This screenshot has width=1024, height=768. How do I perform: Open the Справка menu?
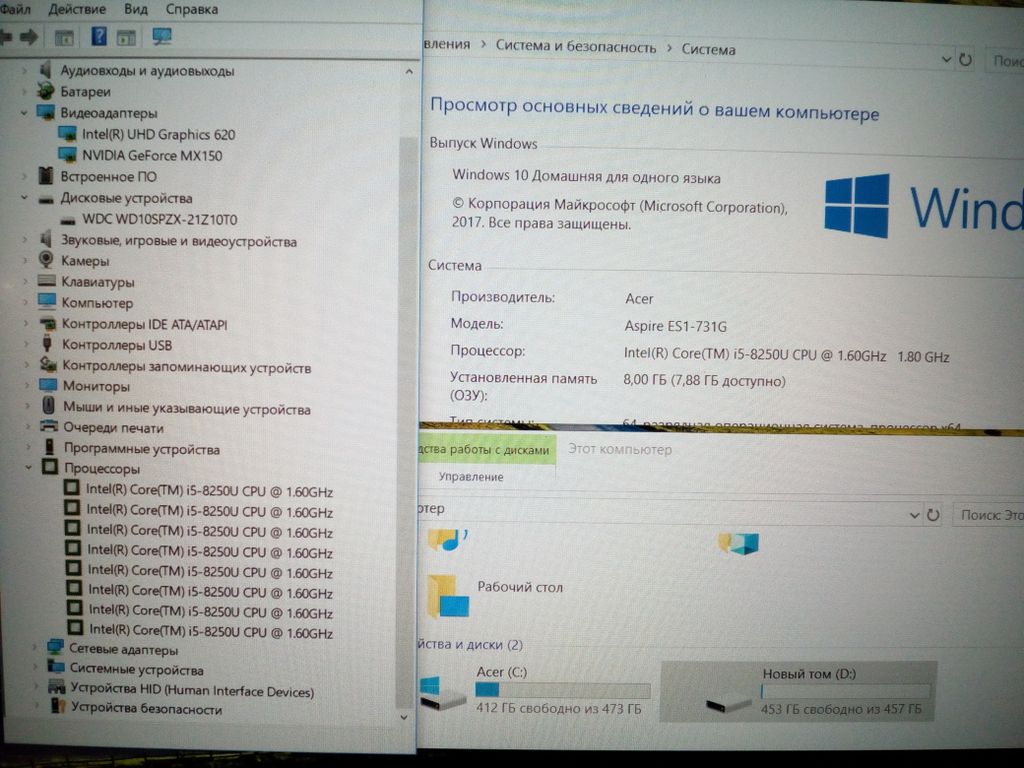pos(191,9)
